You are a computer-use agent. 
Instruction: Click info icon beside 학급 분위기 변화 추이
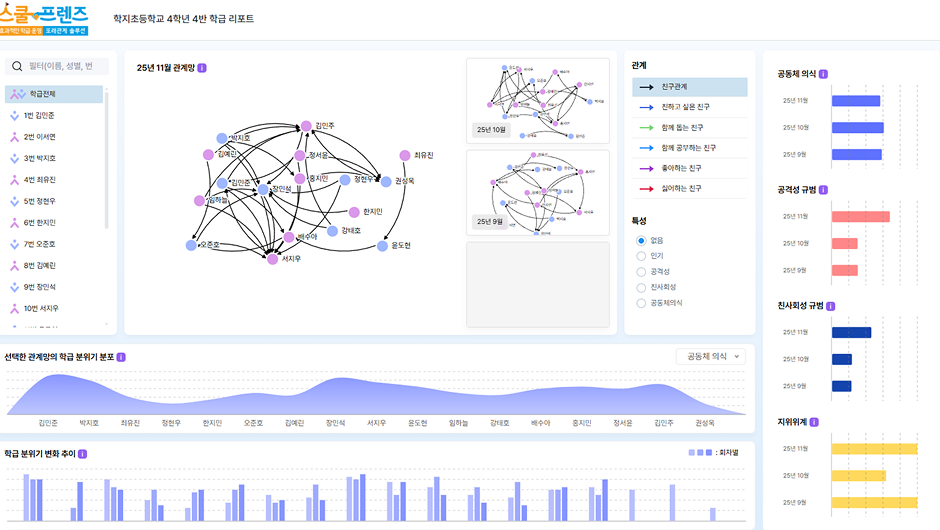[x=82, y=453]
